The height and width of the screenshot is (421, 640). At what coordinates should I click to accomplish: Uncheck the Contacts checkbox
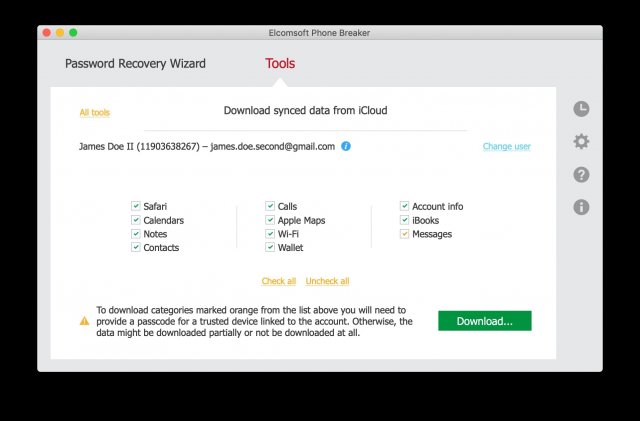tap(136, 247)
